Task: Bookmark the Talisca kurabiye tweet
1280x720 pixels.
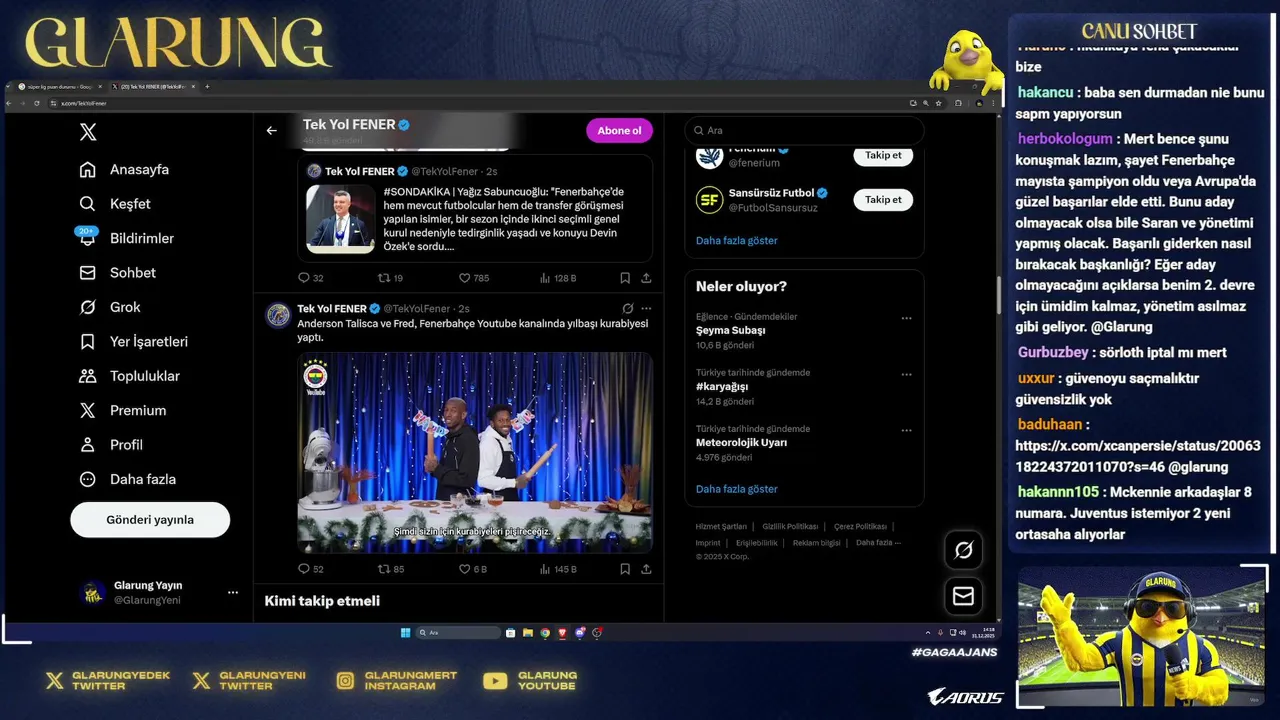Action: (x=625, y=569)
